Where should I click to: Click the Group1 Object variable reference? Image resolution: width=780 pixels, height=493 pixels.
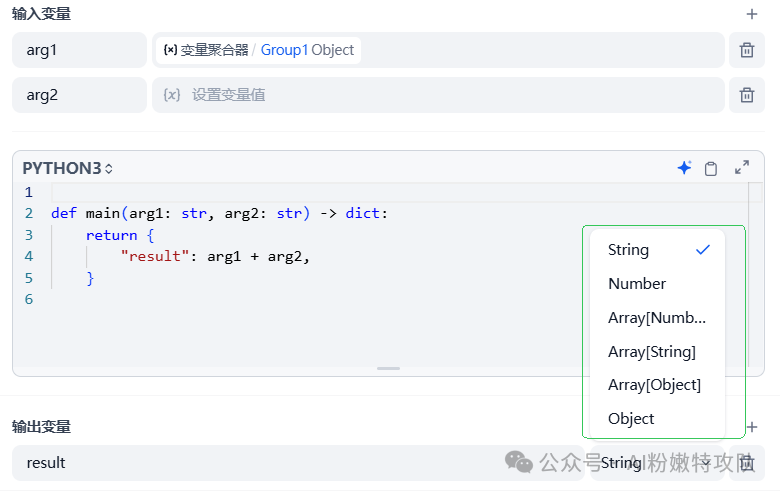coord(307,50)
